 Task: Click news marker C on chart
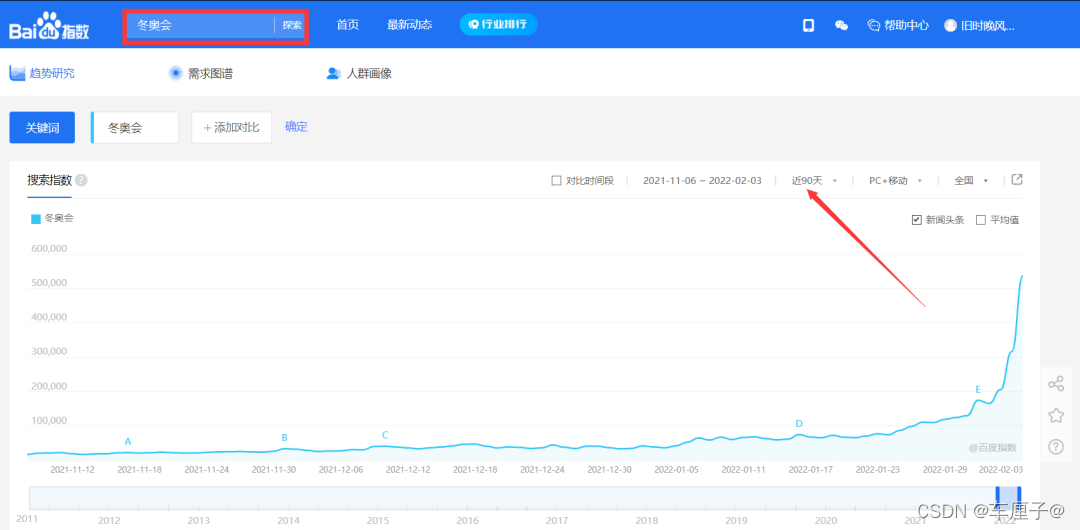(x=385, y=435)
